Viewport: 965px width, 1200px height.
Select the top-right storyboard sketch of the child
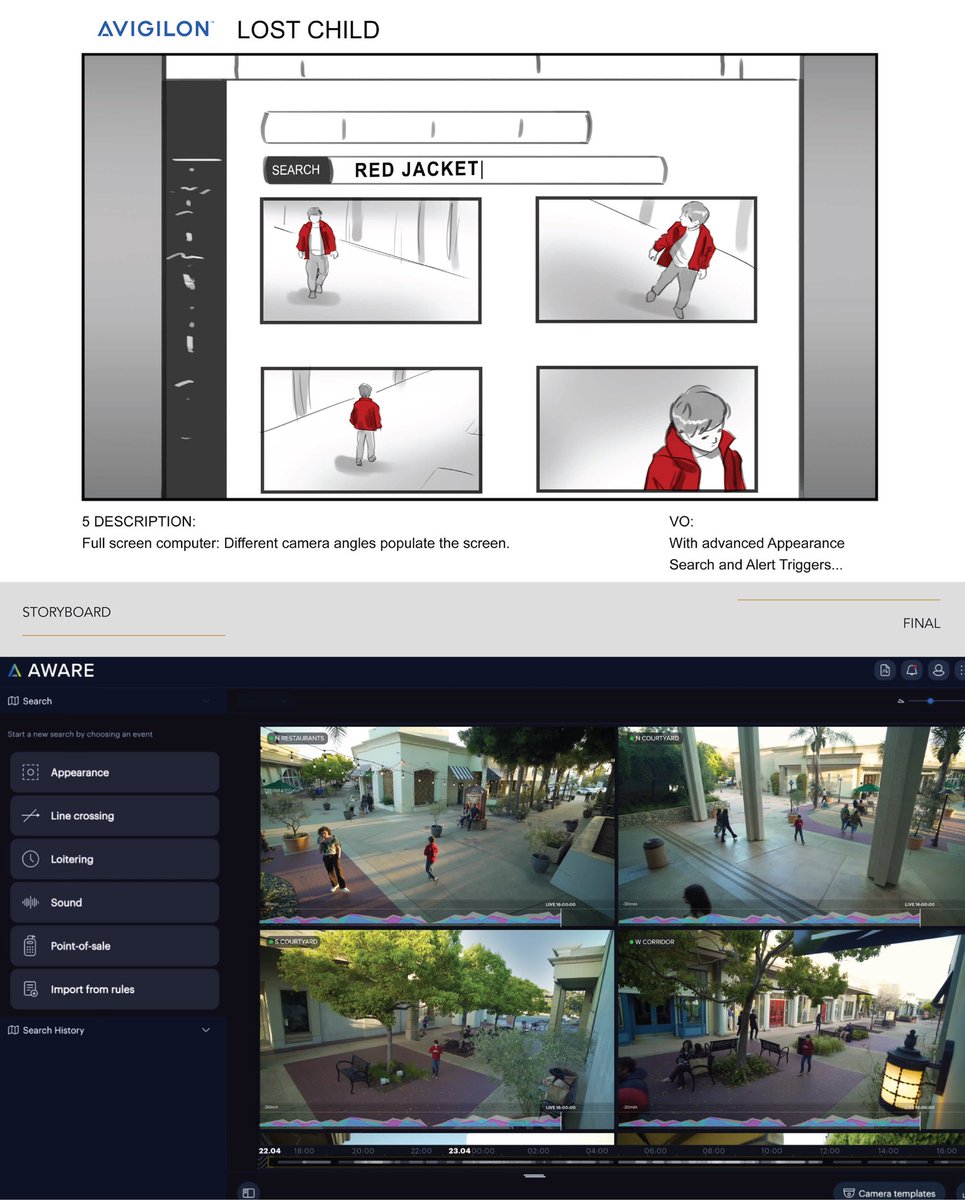(x=646, y=259)
